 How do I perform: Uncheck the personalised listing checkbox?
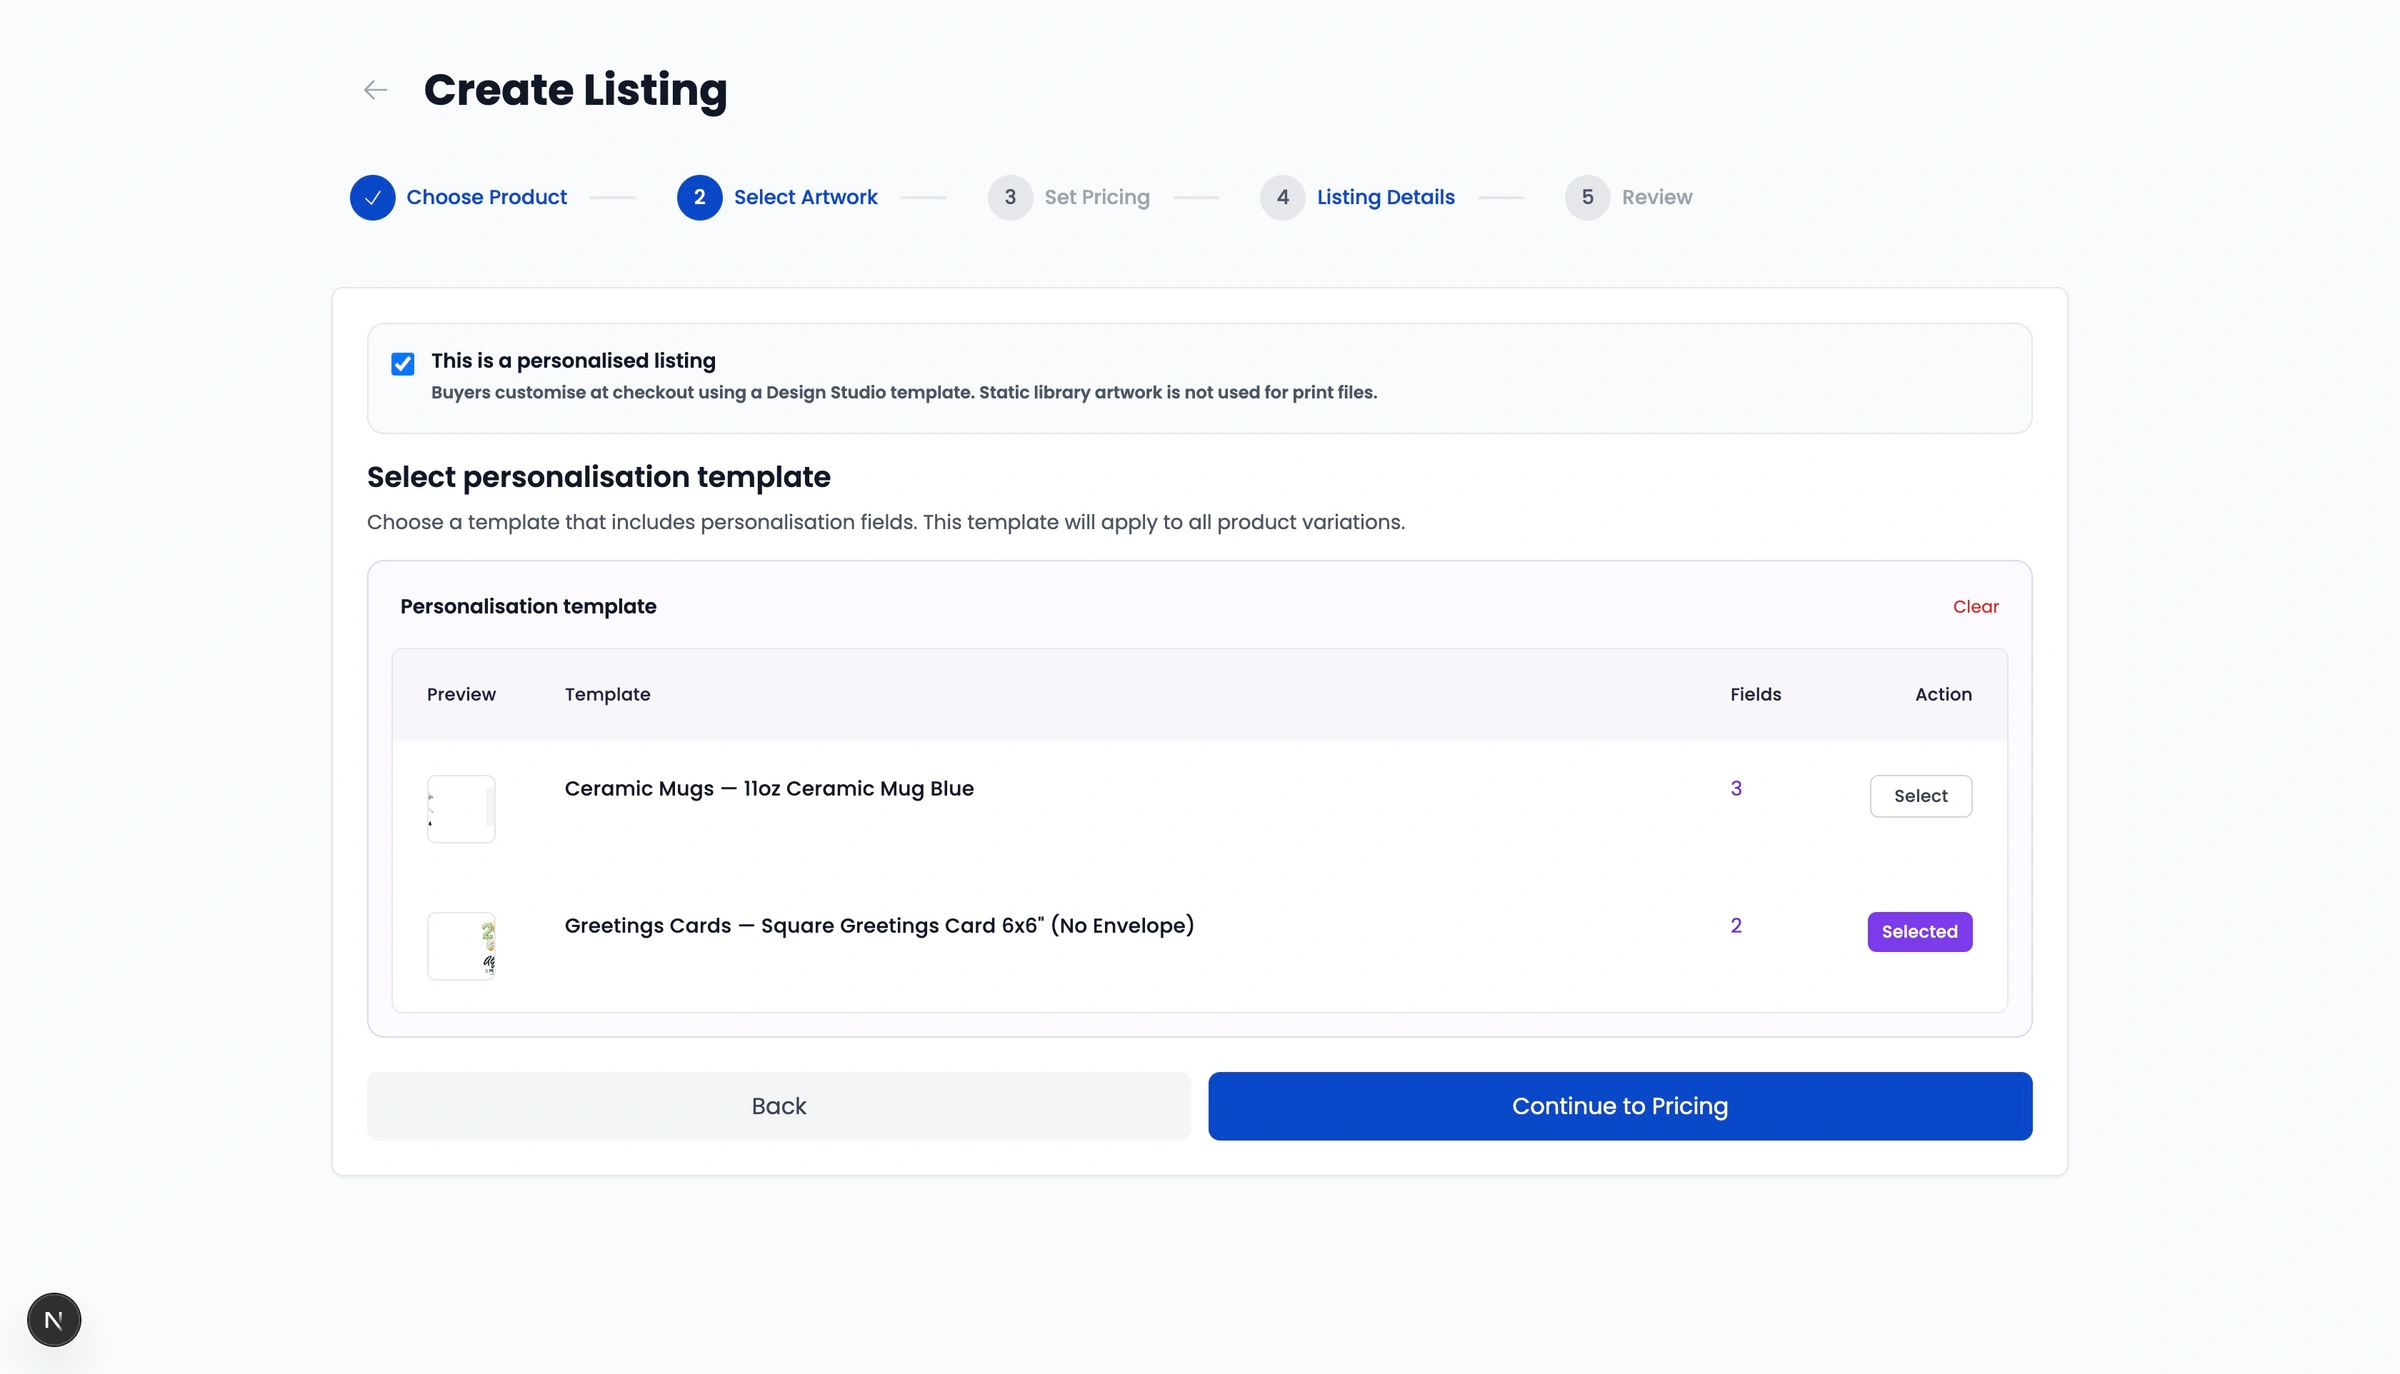click(403, 363)
